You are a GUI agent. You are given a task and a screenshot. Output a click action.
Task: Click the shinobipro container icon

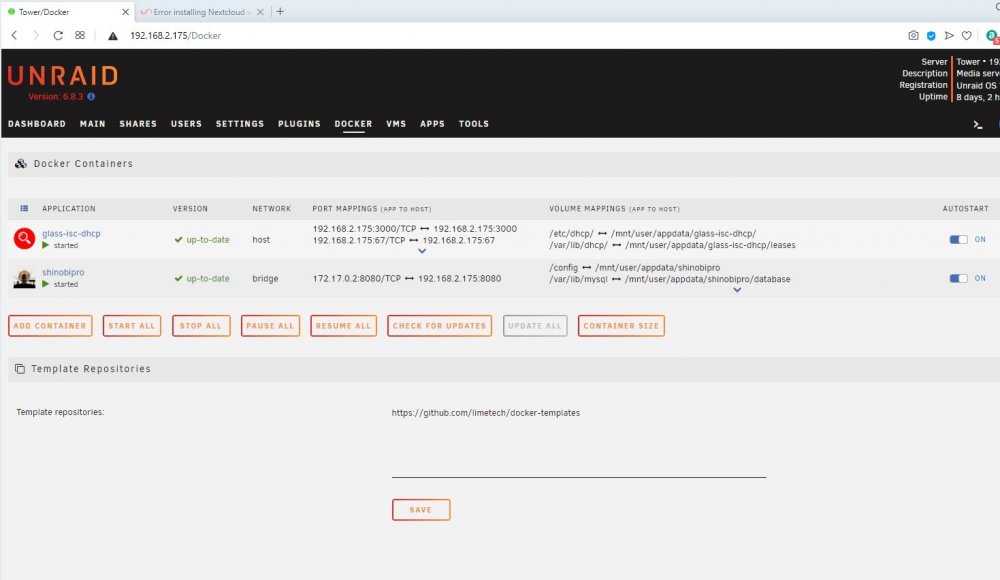(24, 278)
